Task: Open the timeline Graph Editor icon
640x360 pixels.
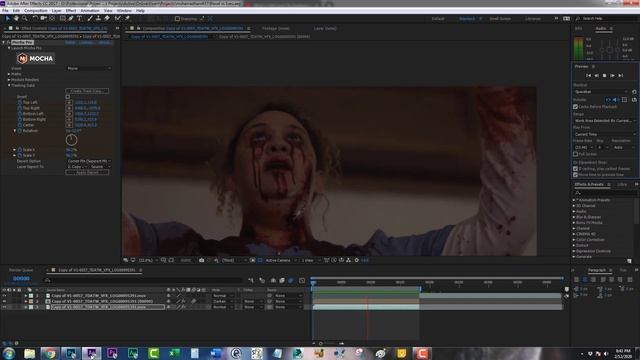Action: click(x=302, y=280)
